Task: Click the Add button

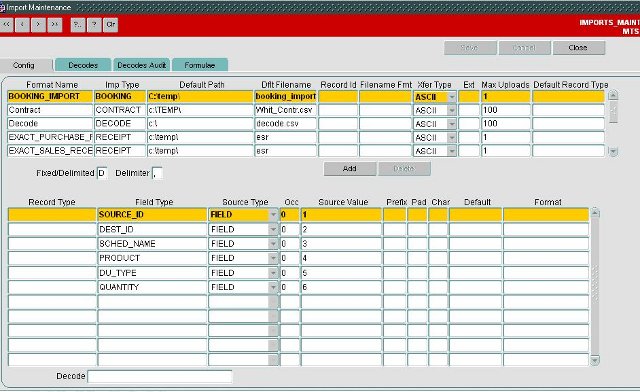Action: click(350, 169)
